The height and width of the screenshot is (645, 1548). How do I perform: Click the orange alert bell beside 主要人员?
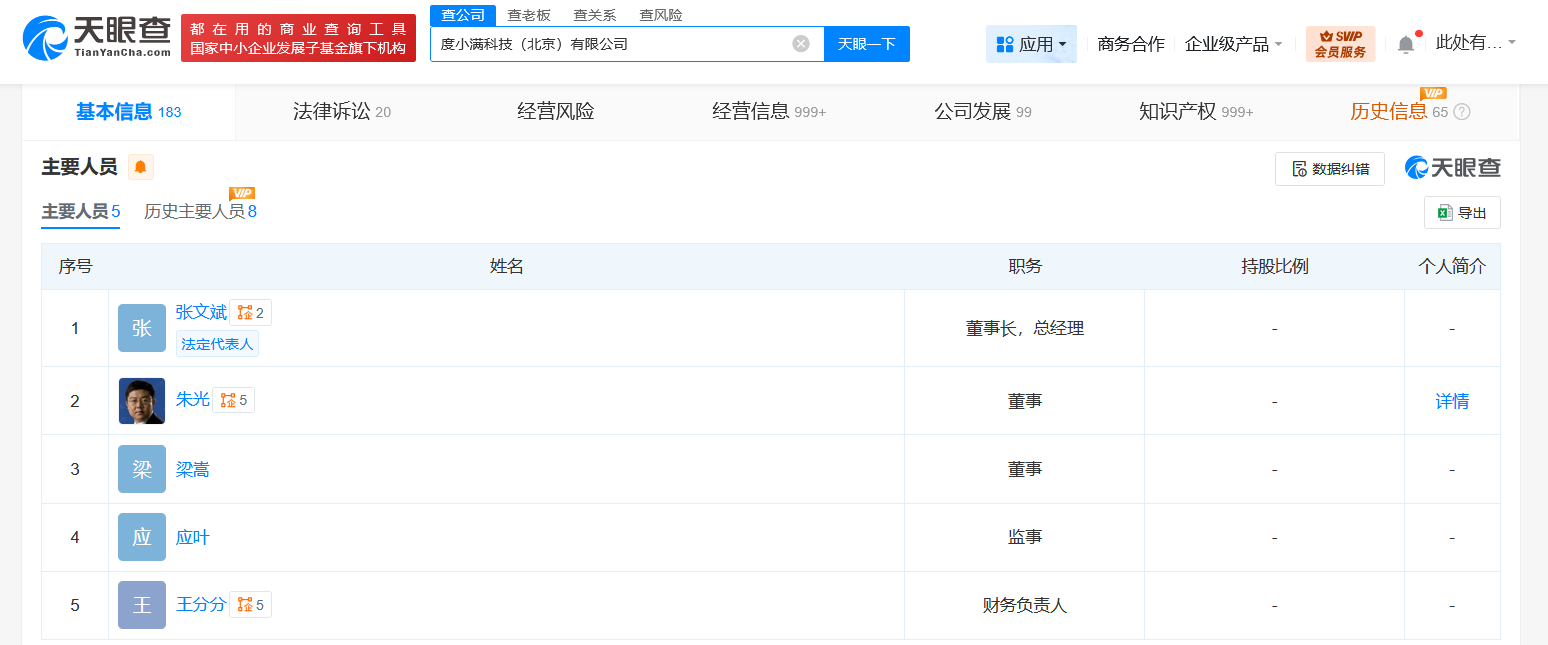point(141,167)
